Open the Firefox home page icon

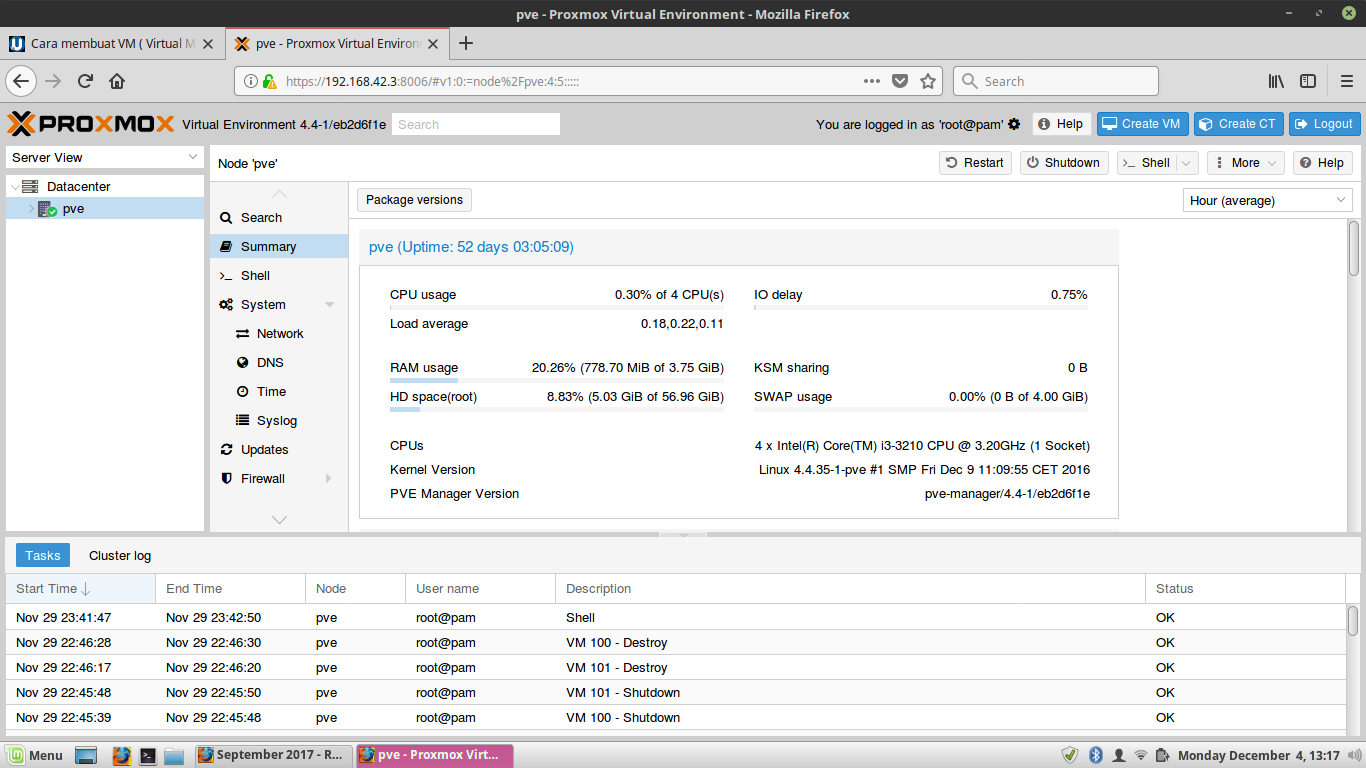pyautogui.click(x=117, y=81)
